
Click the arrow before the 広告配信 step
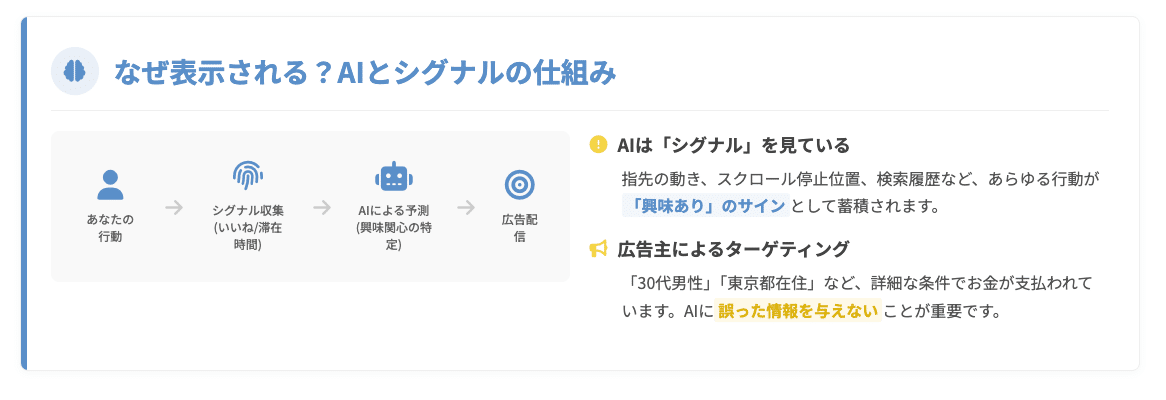pyautogui.click(x=465, y=207)
